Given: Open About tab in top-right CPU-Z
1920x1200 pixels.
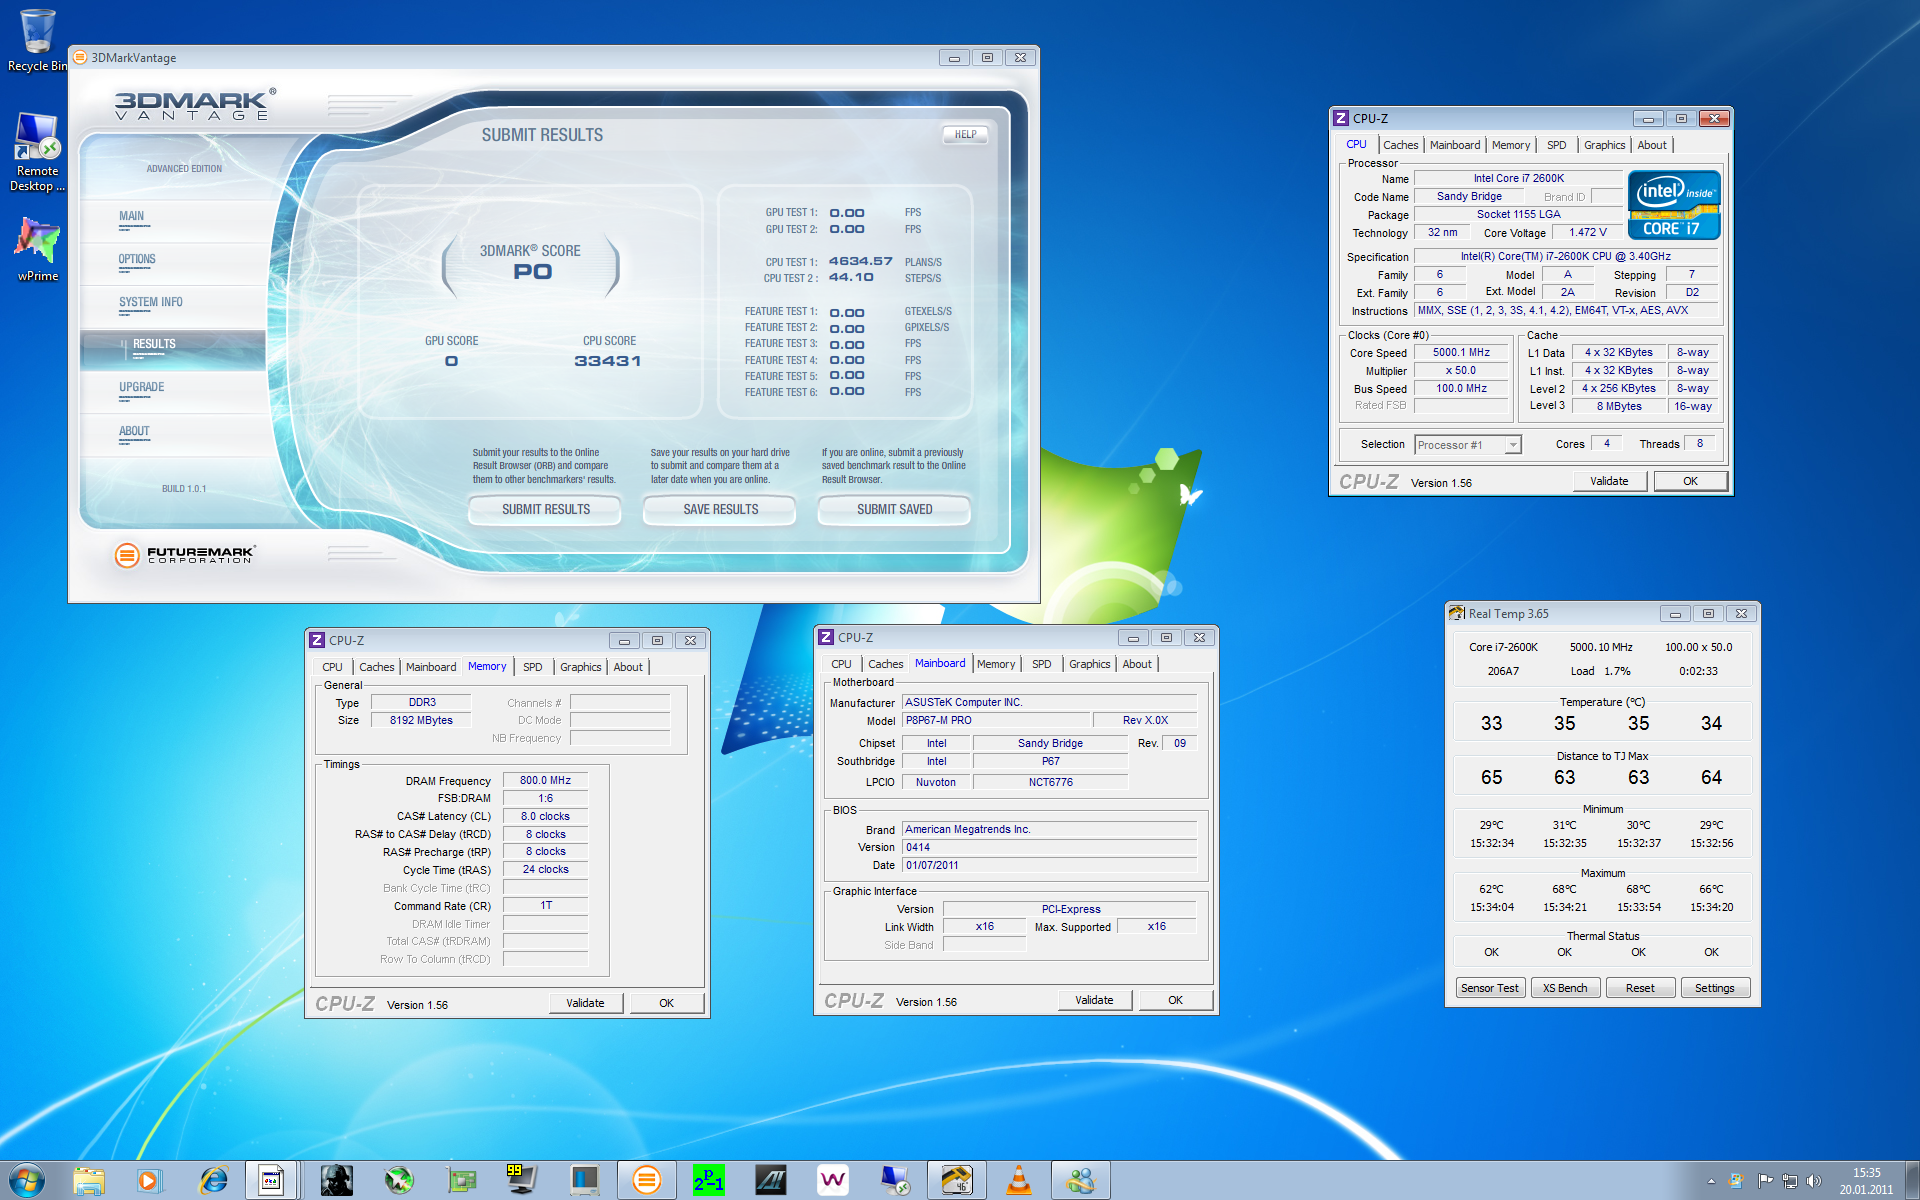Looking at the screenshot, I should point(1651,145).
